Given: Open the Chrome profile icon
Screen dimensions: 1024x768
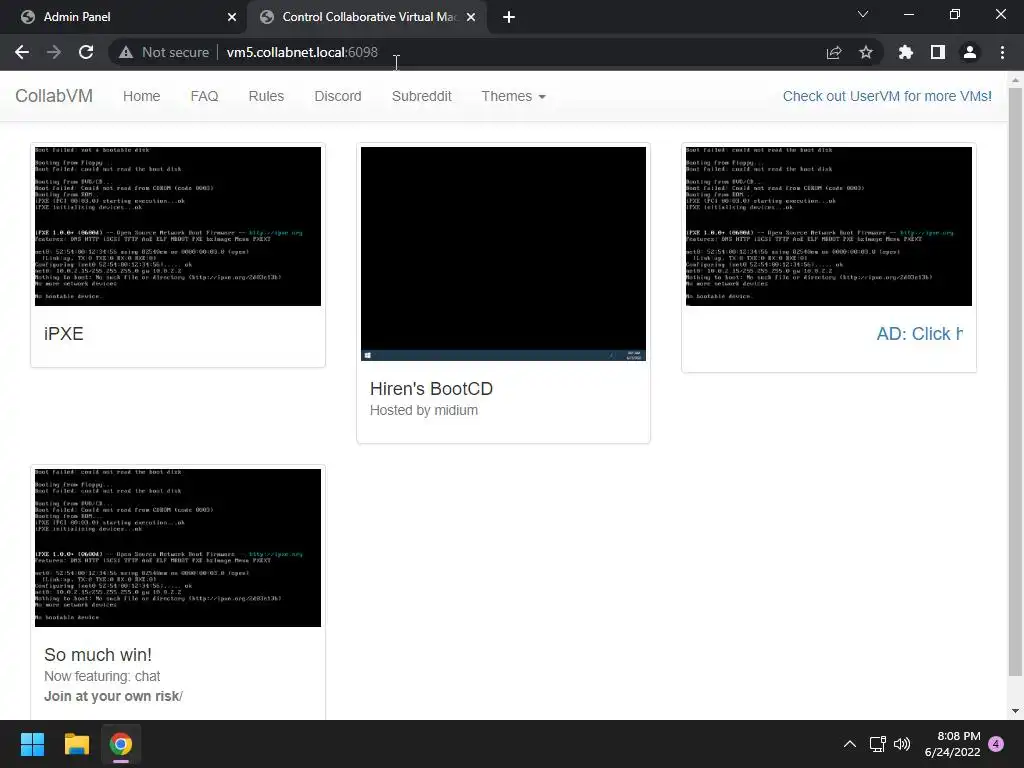Looking at the screenshot, I should tap(970, 52).
